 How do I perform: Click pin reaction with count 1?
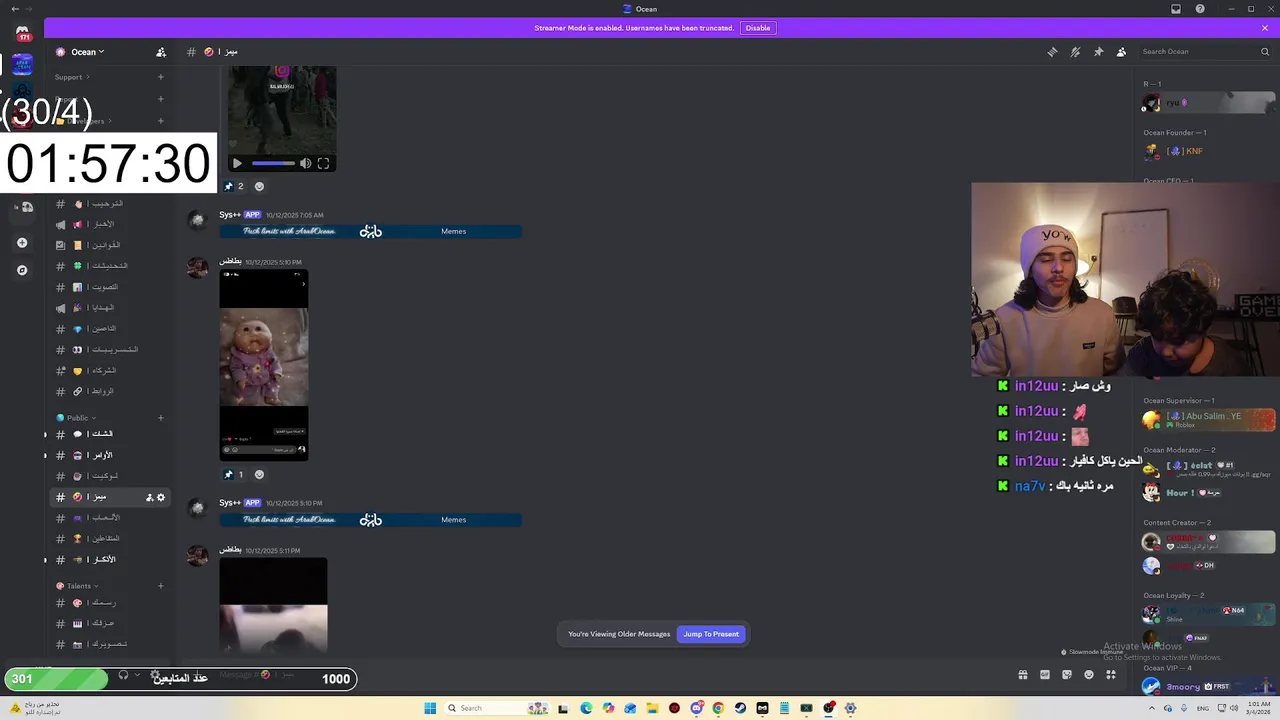(x=234, y=475)
